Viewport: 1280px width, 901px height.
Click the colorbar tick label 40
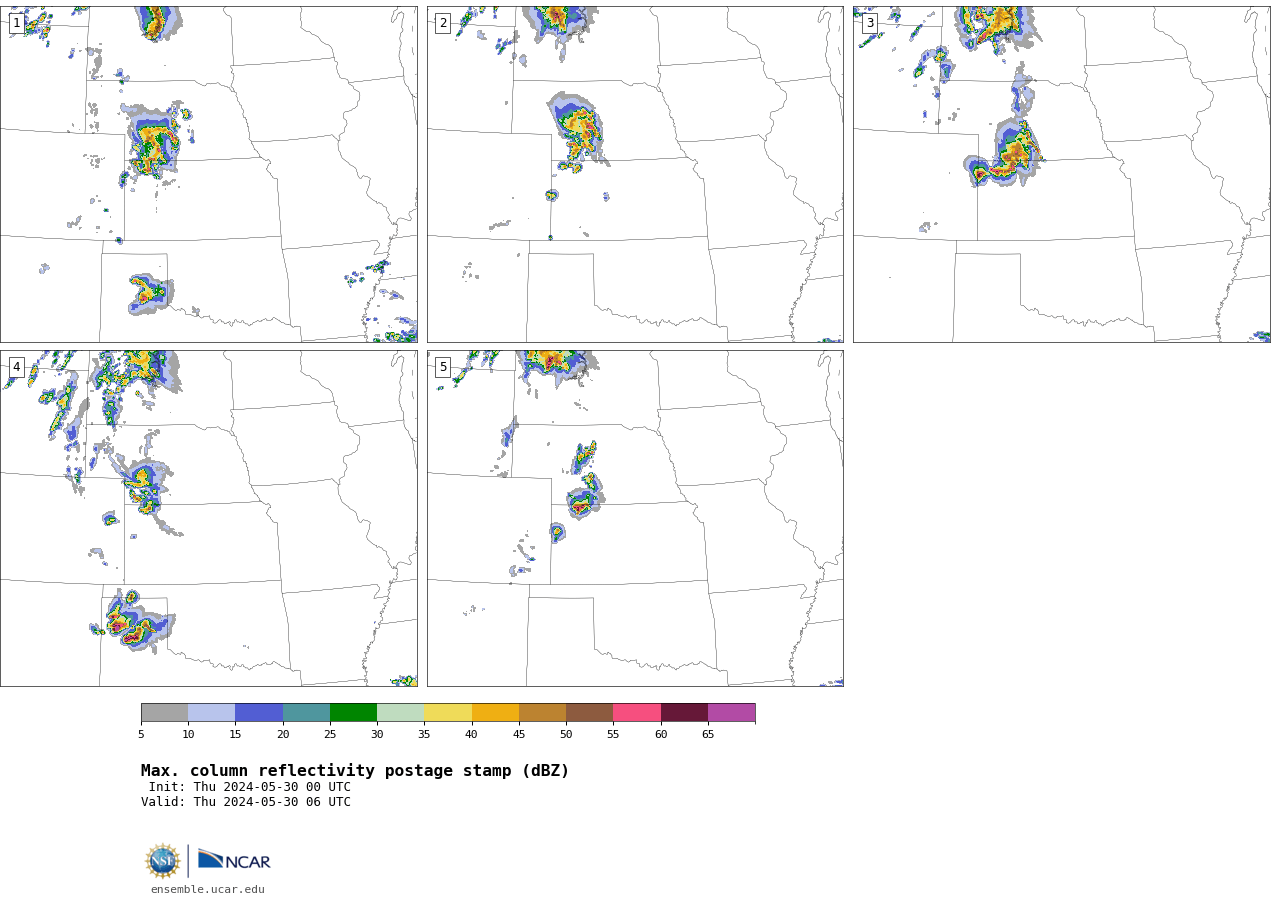[x=471, y=735]
